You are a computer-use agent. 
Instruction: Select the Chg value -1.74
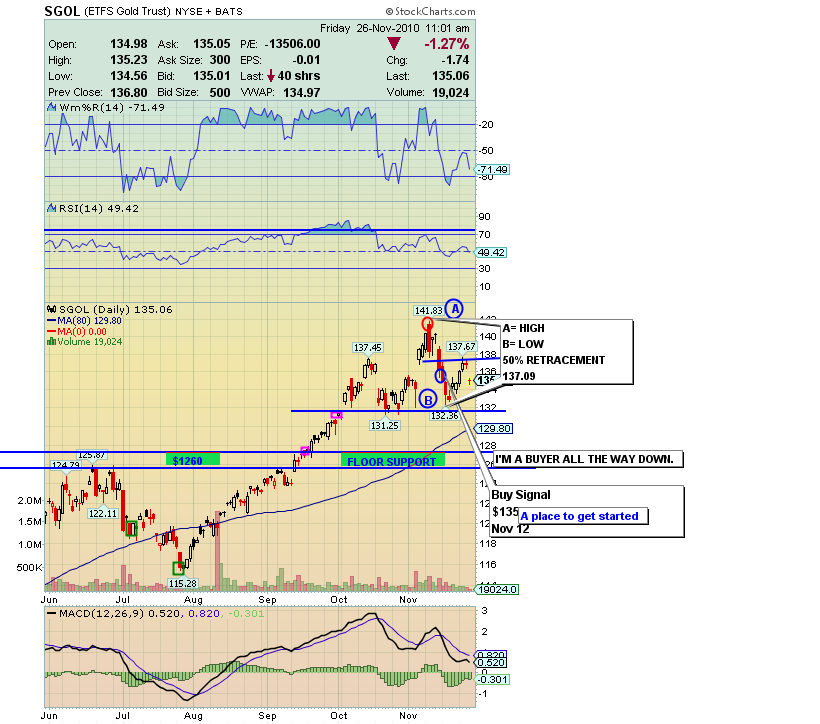455,60
